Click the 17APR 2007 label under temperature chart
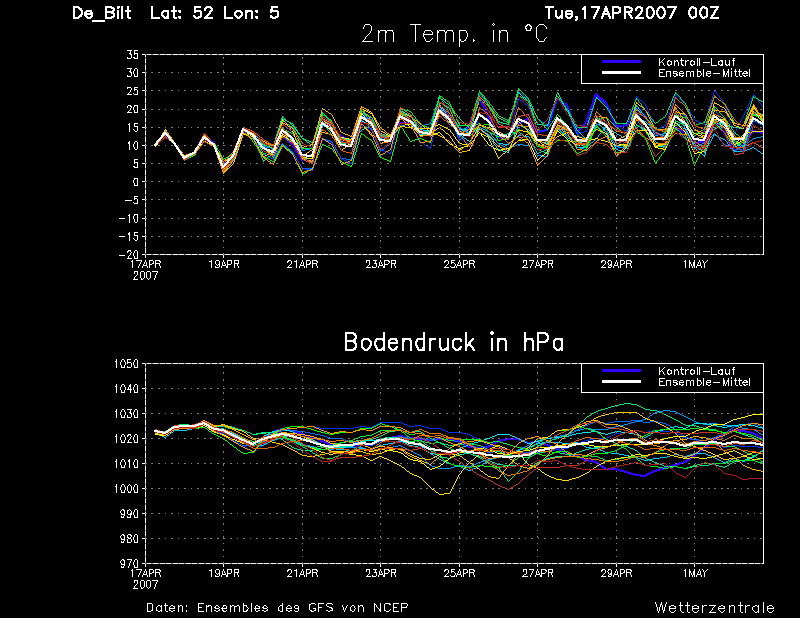Viewport: 800px width, 618px height. 146,269
